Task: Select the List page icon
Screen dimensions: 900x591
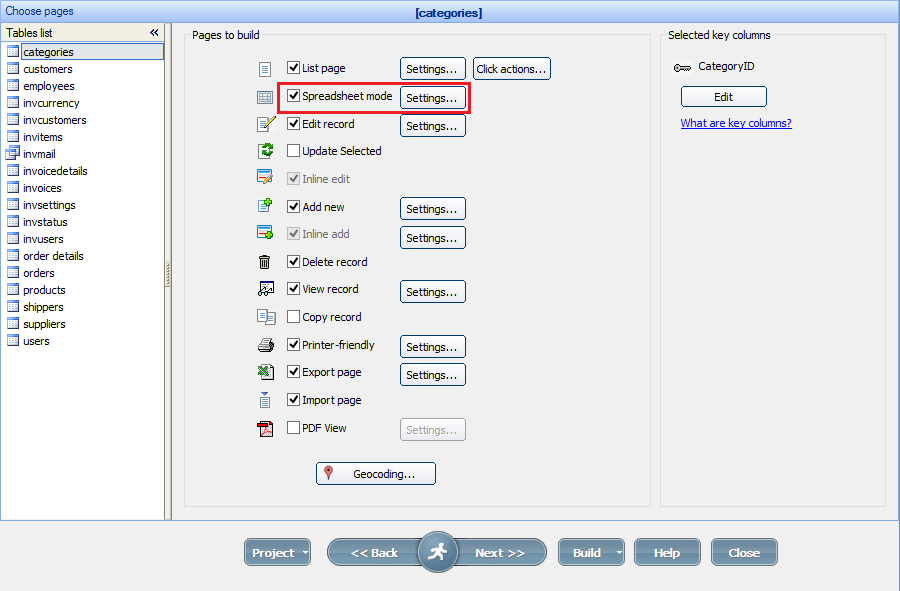Action: click(x=265, y=69)
